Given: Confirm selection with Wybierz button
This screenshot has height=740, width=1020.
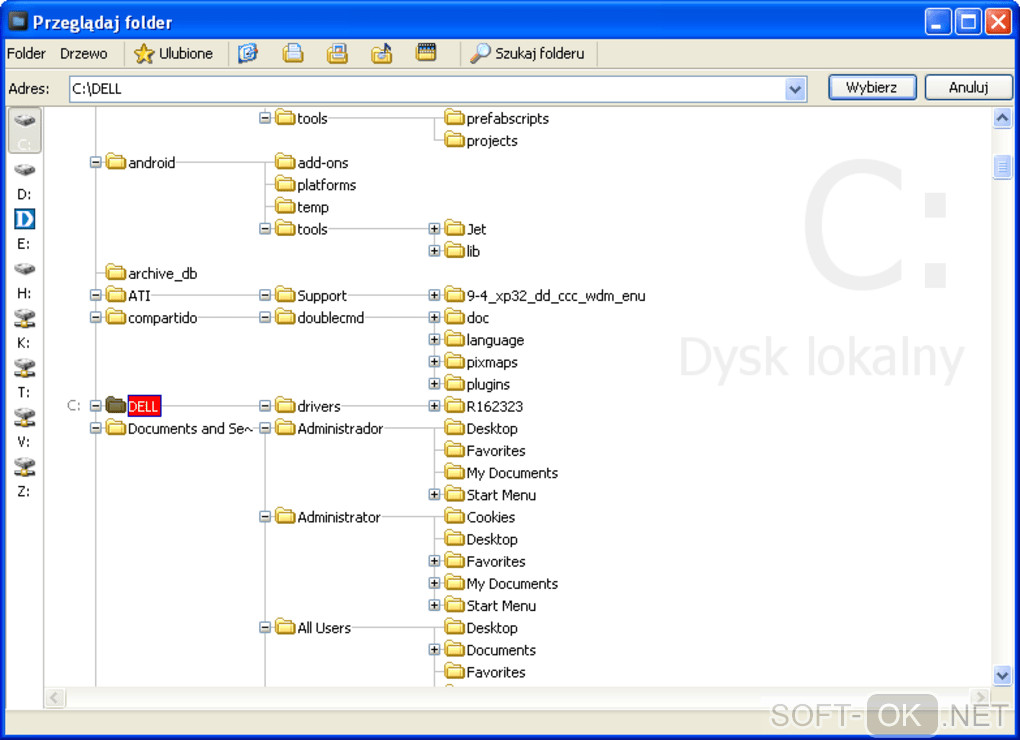Looking at the screenshot, I should pos(872,87).
